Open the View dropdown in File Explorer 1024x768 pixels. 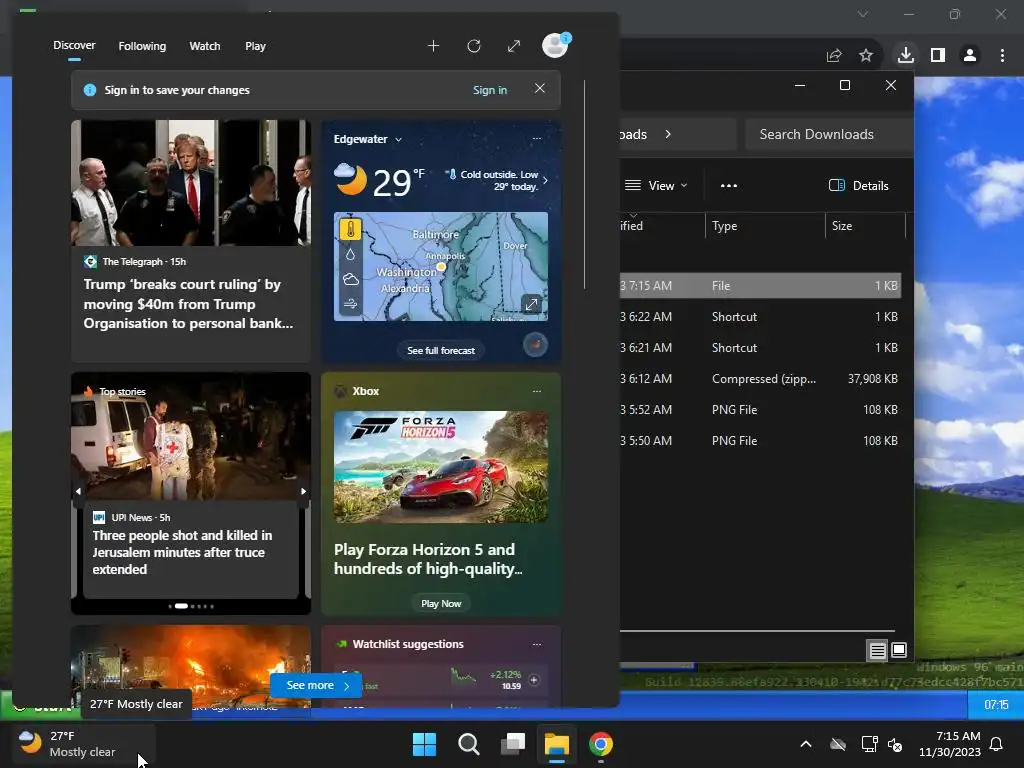click(656, 185)
